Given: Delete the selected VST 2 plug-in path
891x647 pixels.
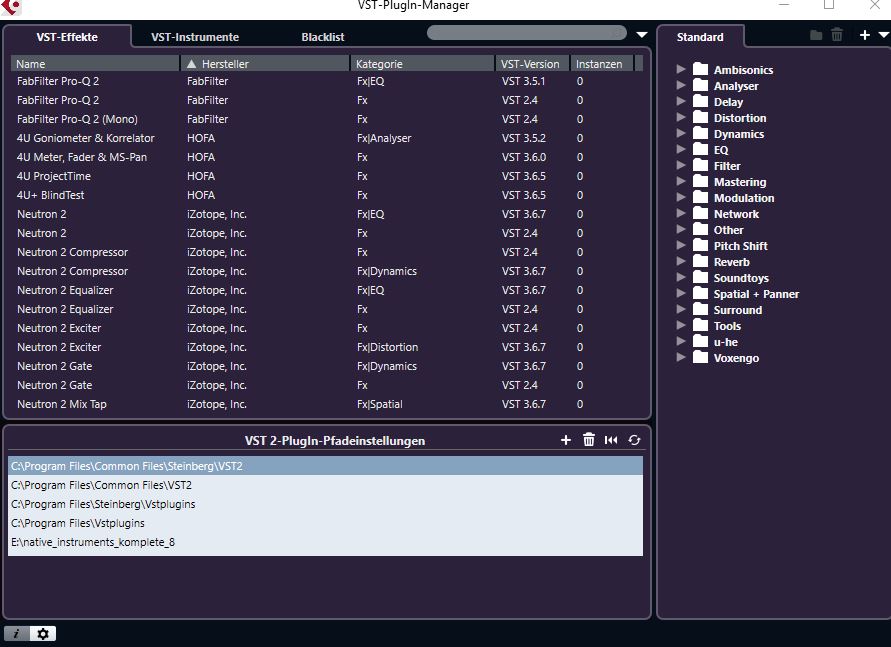Looking at the screenshot, I should coord(589,440).
